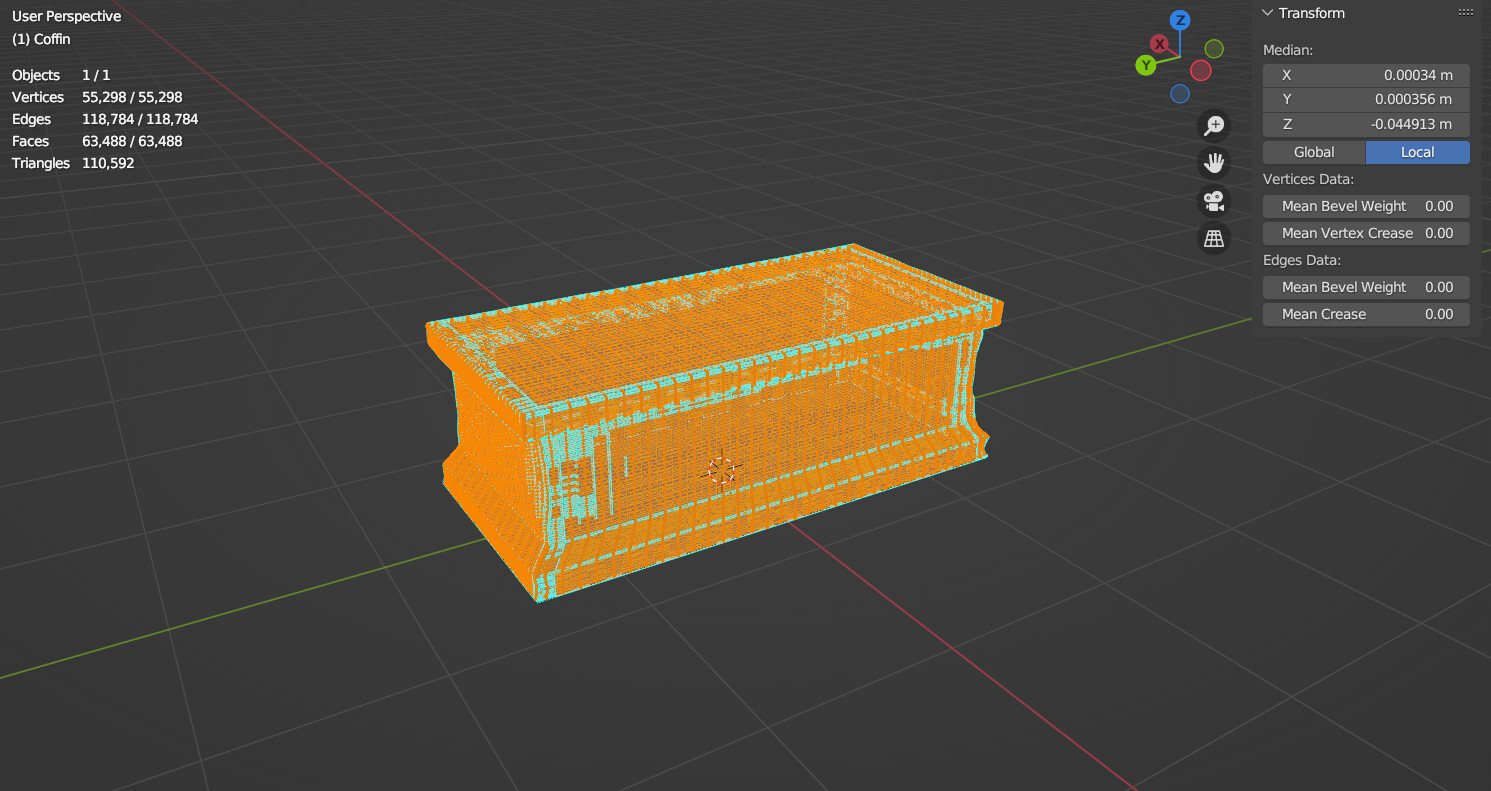The width and height of the screenshot is (1491, 791).
Task: Click the zoom magnifier viewport icon
Action: click(1214, 125)
